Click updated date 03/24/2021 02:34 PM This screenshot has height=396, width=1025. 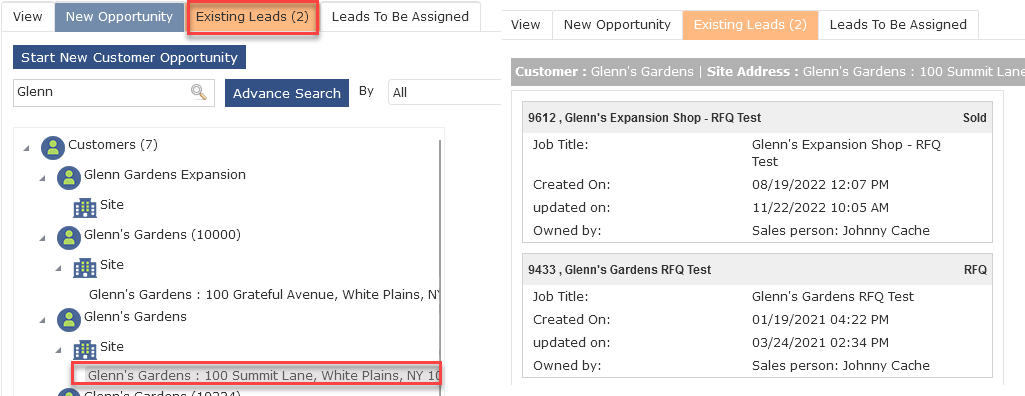(820, 342)
